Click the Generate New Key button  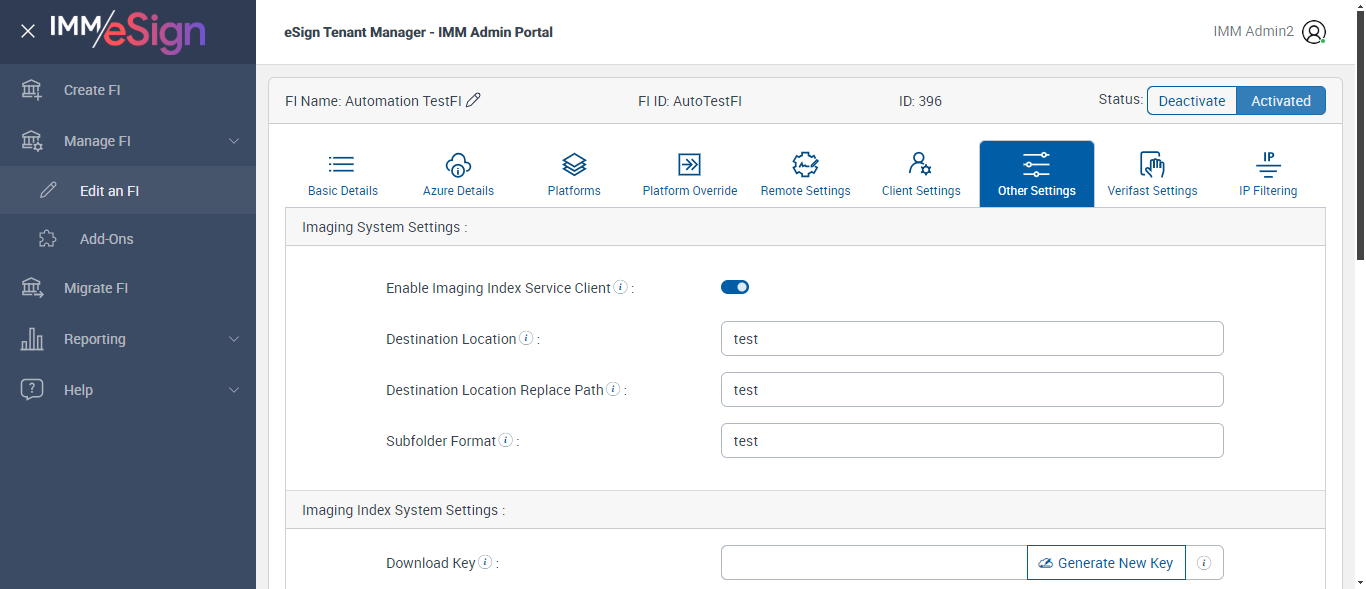pos(1106,563)
